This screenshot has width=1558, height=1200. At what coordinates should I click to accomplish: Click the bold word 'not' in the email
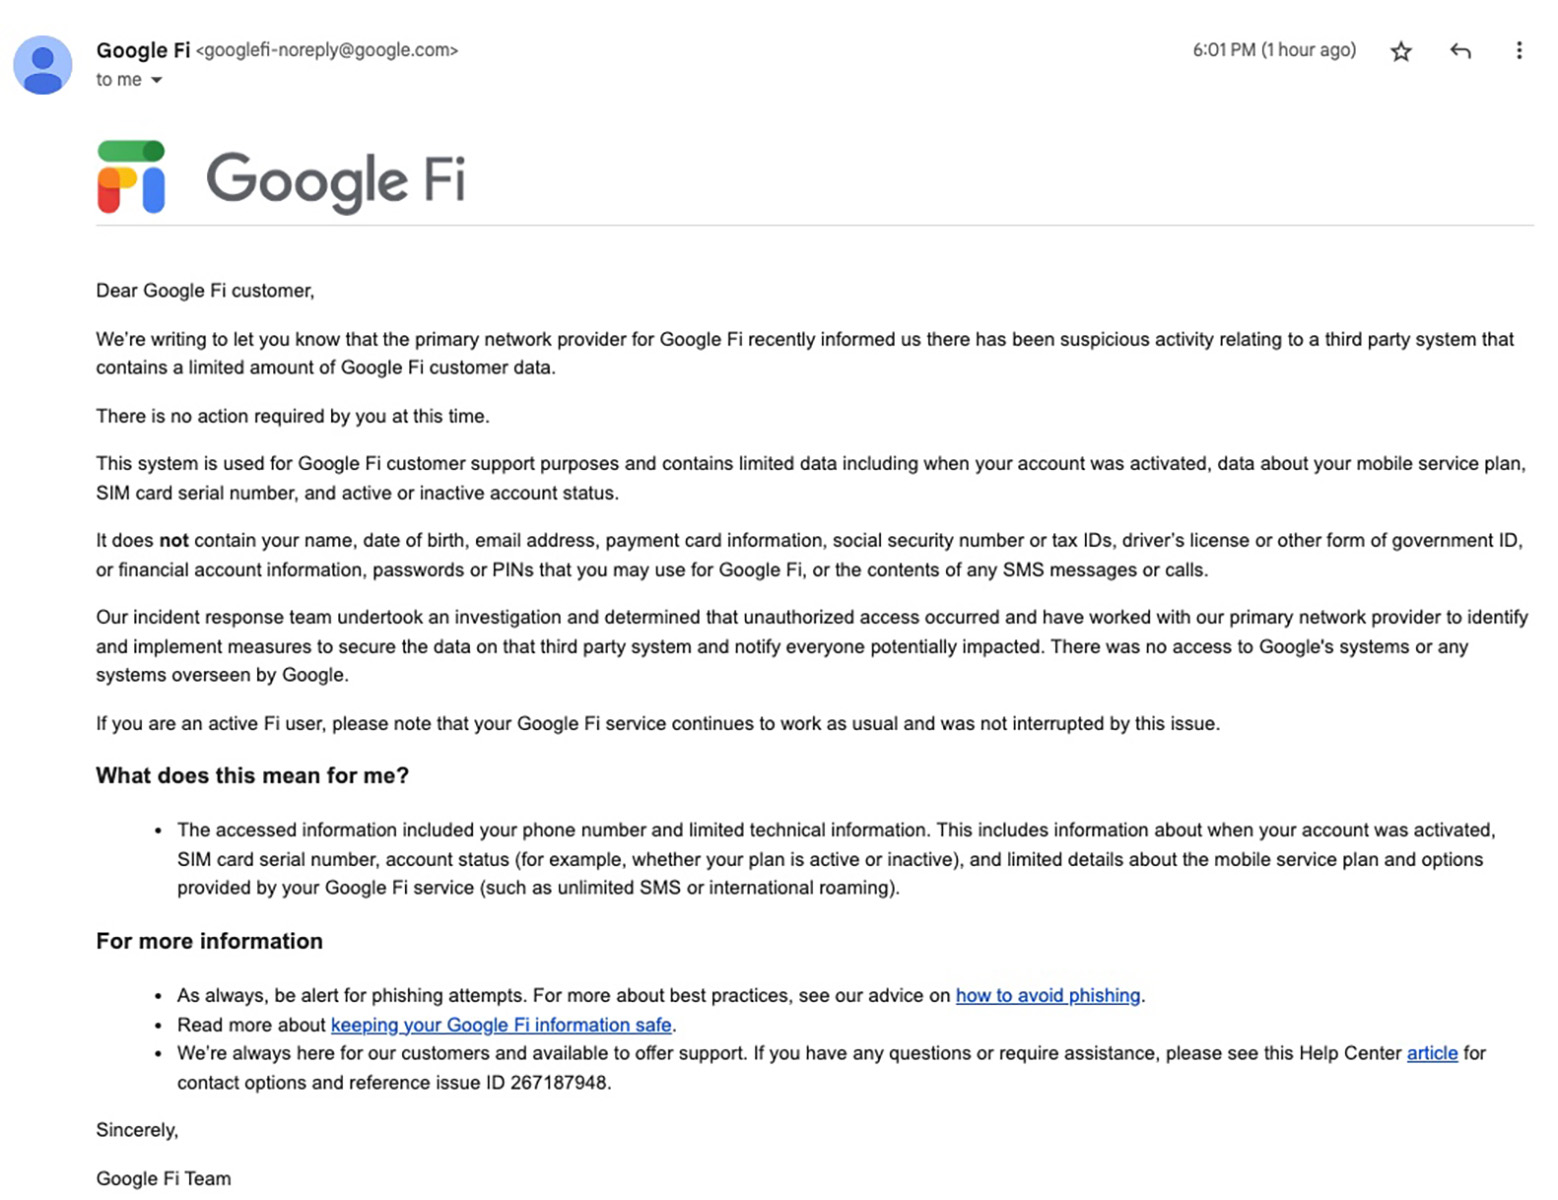(174, 541)
